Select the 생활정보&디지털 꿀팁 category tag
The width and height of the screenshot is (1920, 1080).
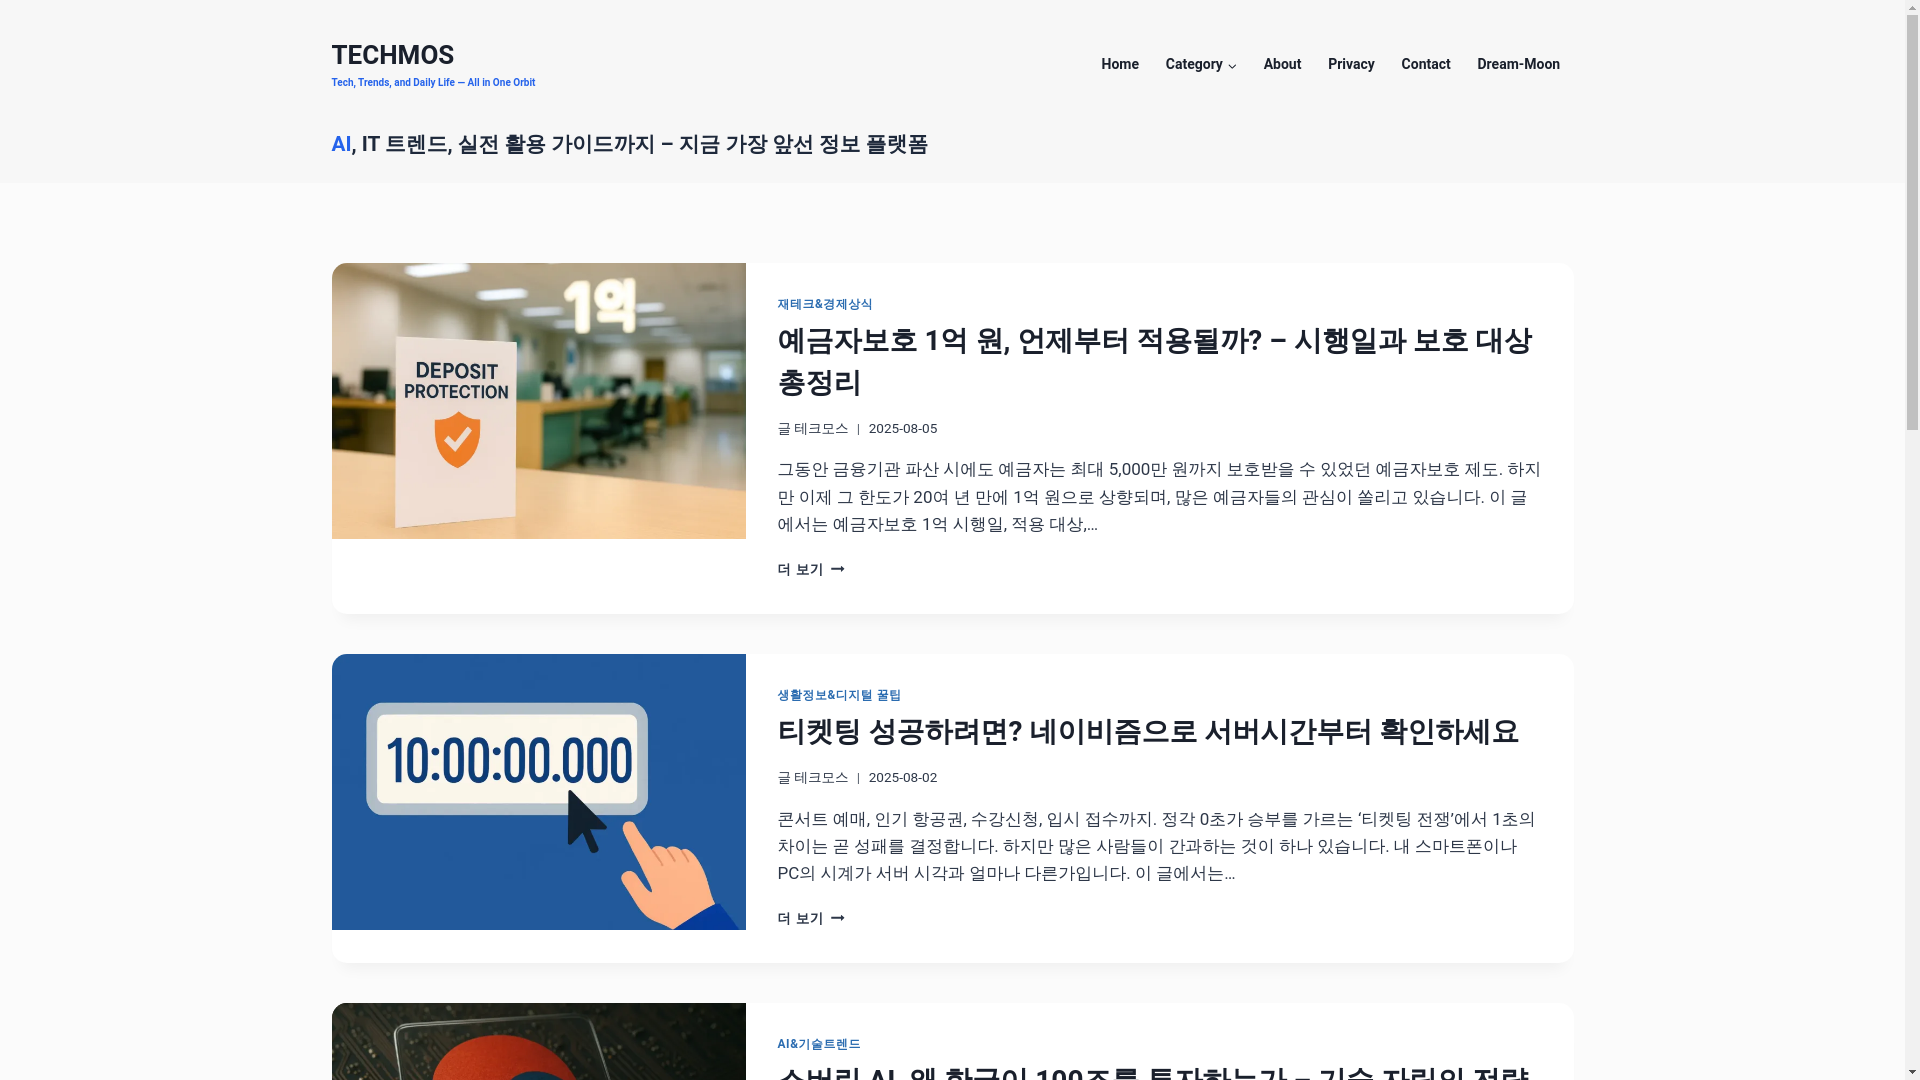pyautogui.click(x=838, y=695)
